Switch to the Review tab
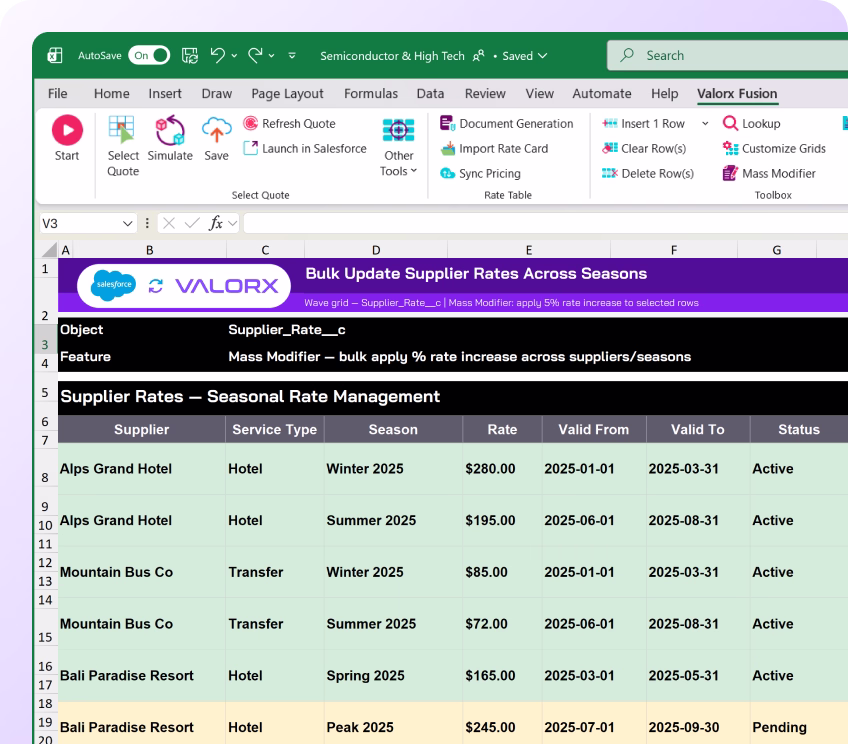The image size is (848, 744). tap(485, 94)
